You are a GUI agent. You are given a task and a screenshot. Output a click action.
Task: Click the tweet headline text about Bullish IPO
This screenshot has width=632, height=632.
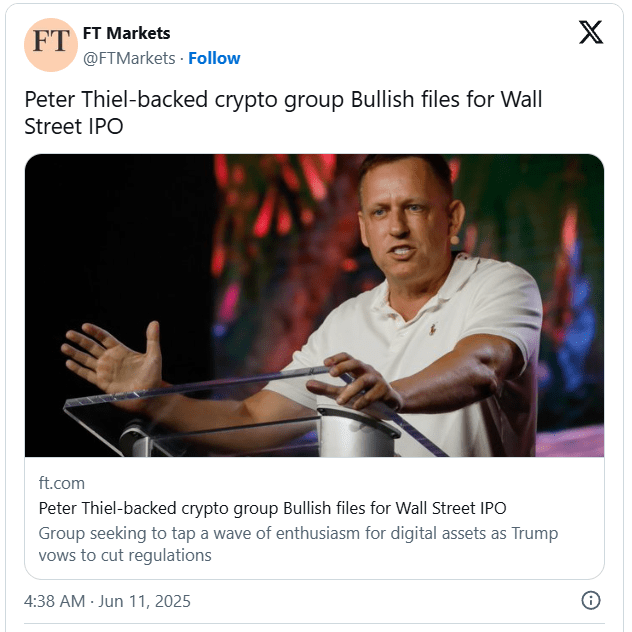[x=283, y=102]
